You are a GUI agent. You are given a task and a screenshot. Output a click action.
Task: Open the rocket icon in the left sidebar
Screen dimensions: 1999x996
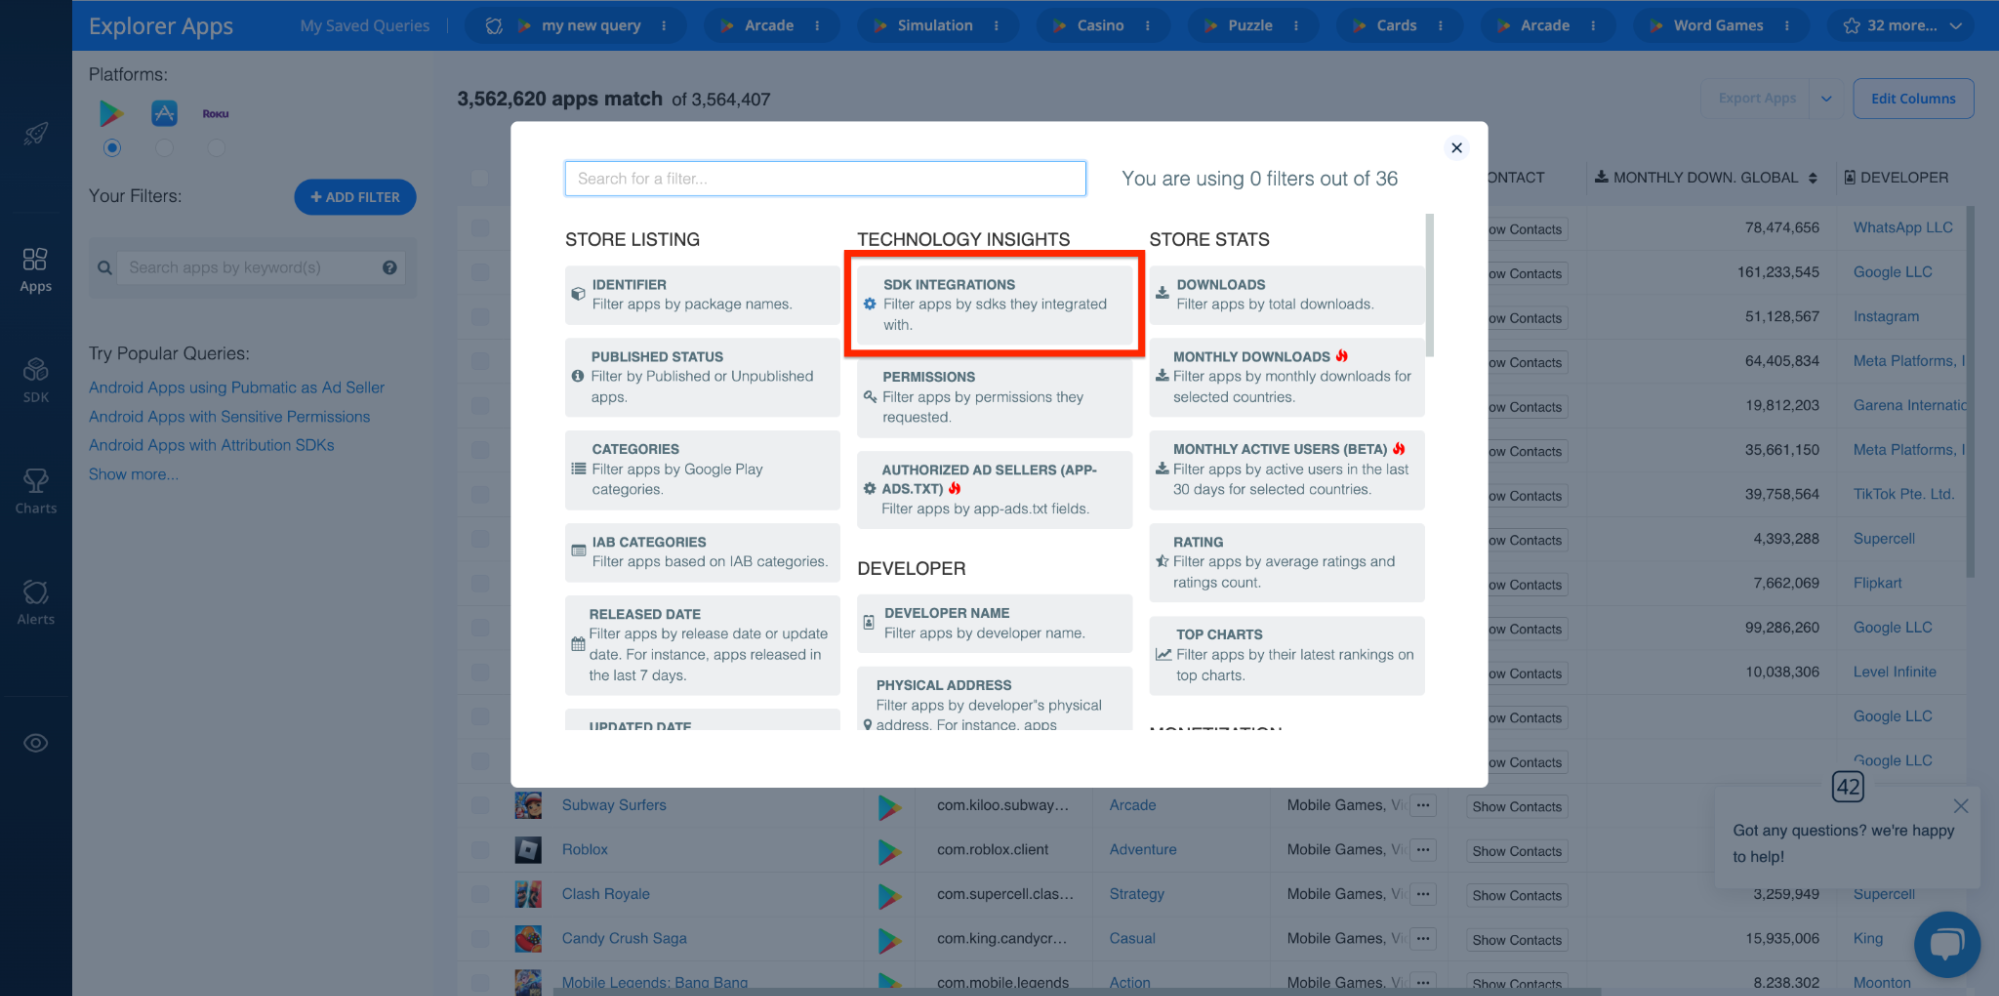36,133
